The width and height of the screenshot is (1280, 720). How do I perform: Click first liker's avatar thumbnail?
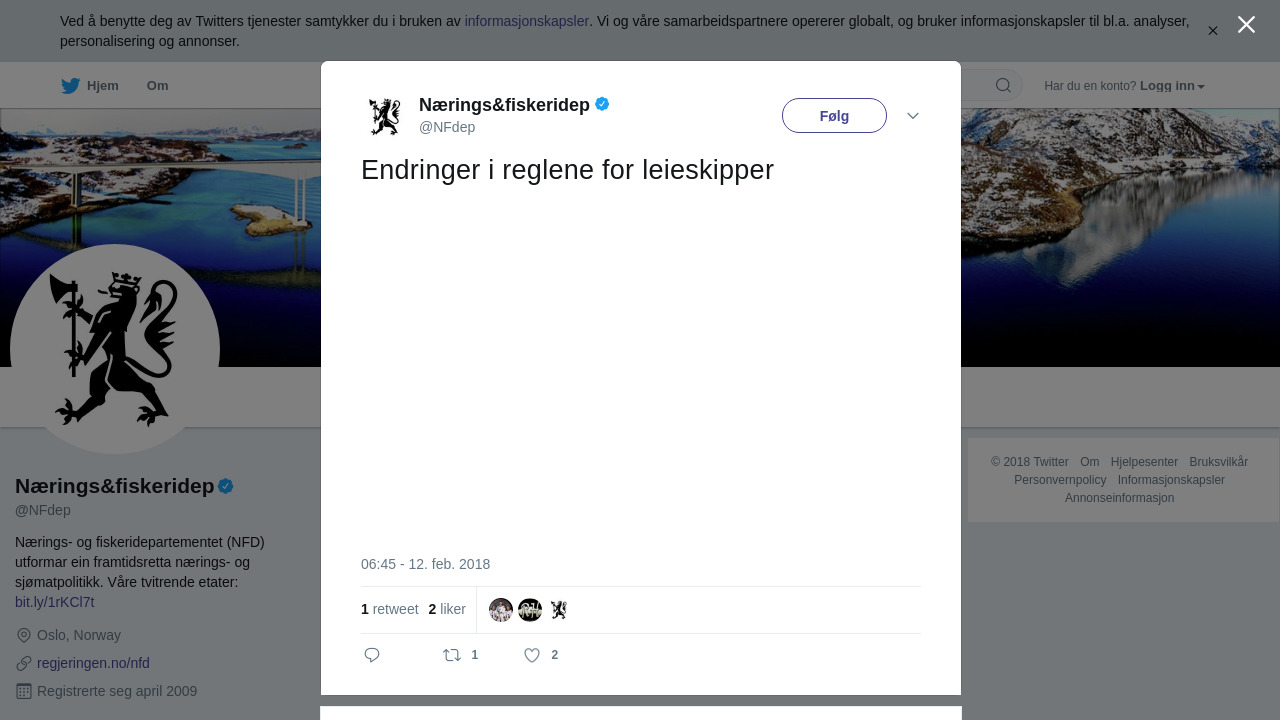501,610
